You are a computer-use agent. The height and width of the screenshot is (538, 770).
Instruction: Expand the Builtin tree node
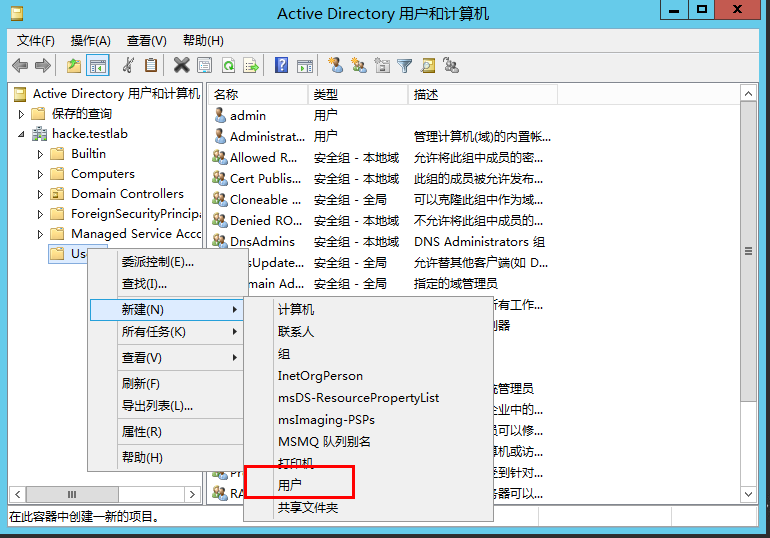(x=40, y=154)
